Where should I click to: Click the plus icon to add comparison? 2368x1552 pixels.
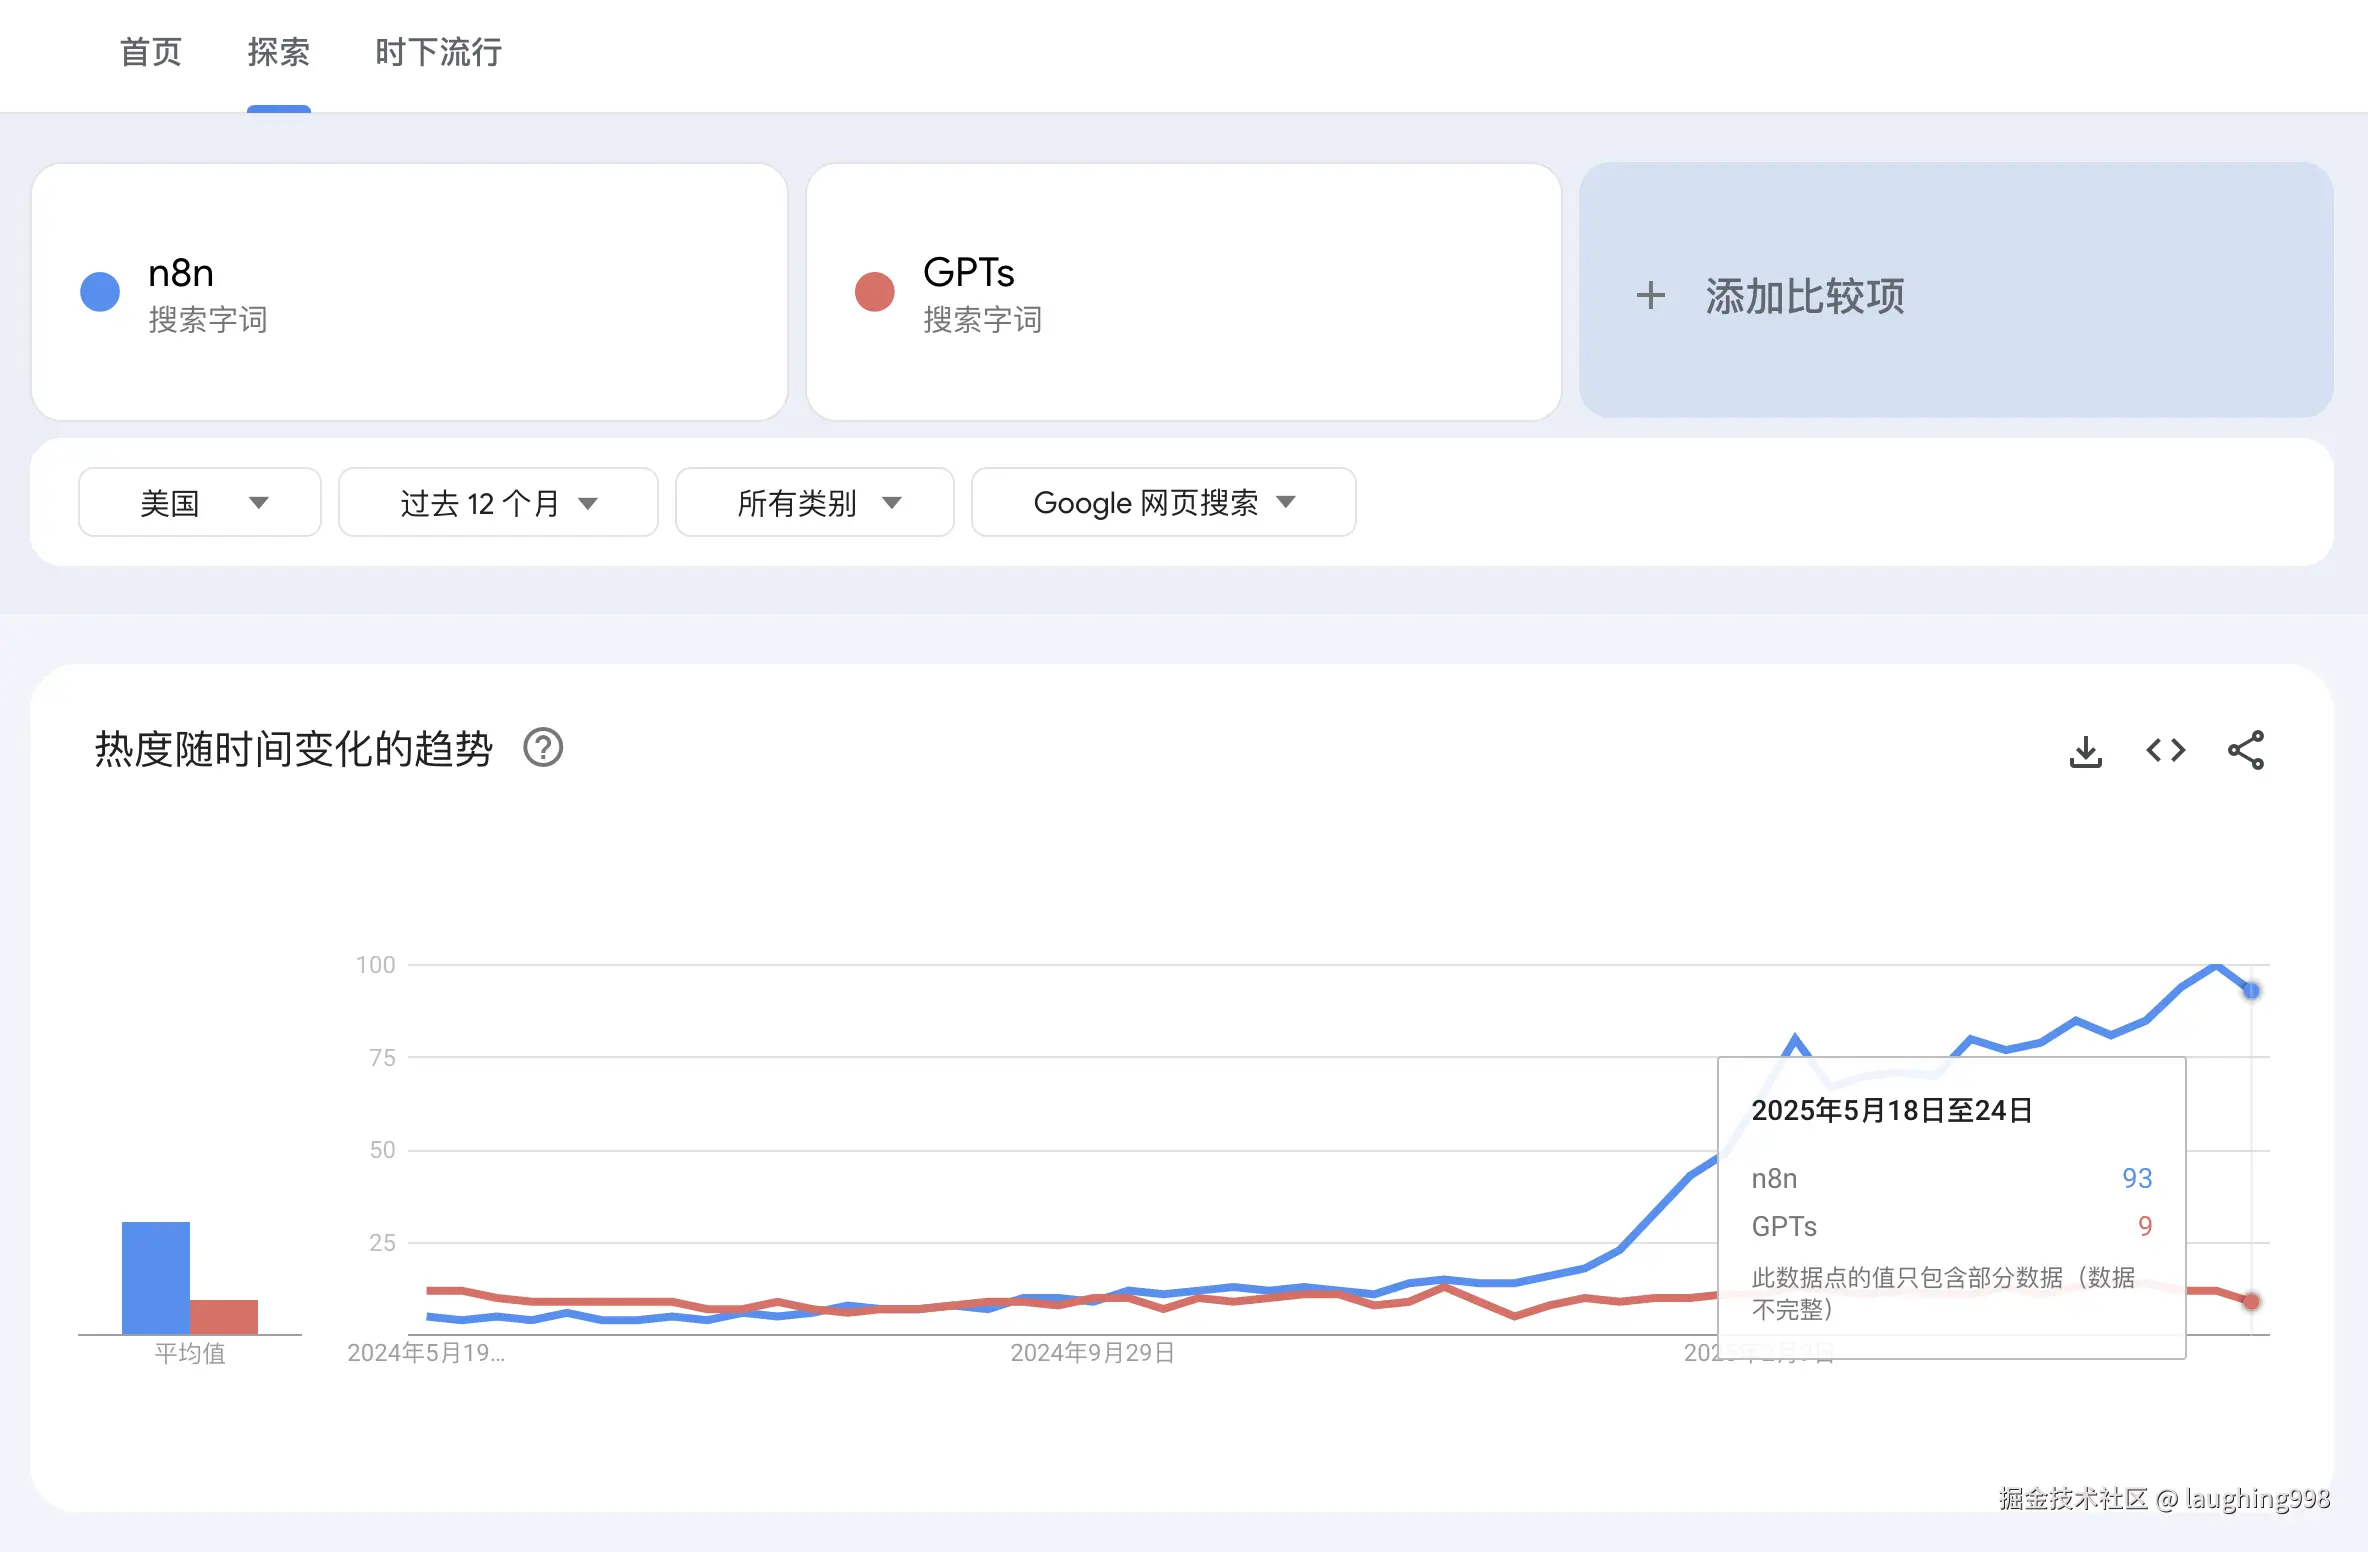[1650, 295]
